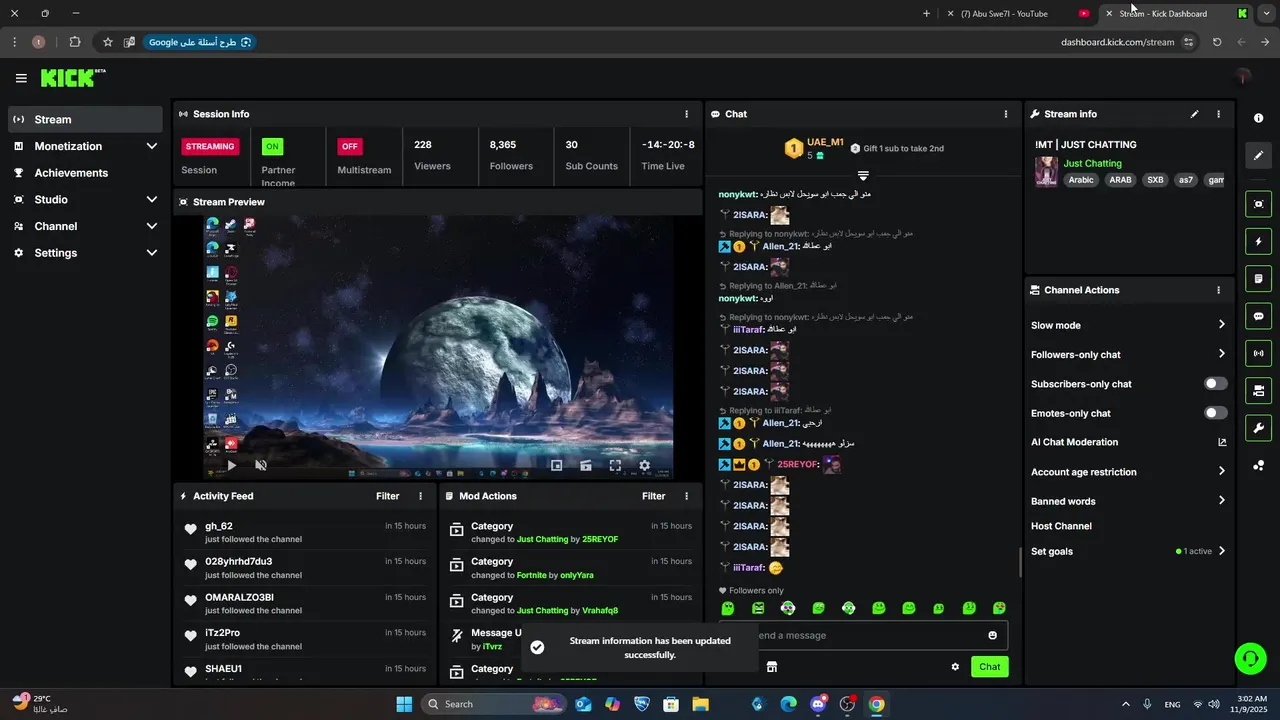Click Filter in Activity Feed

pos(388,496)
